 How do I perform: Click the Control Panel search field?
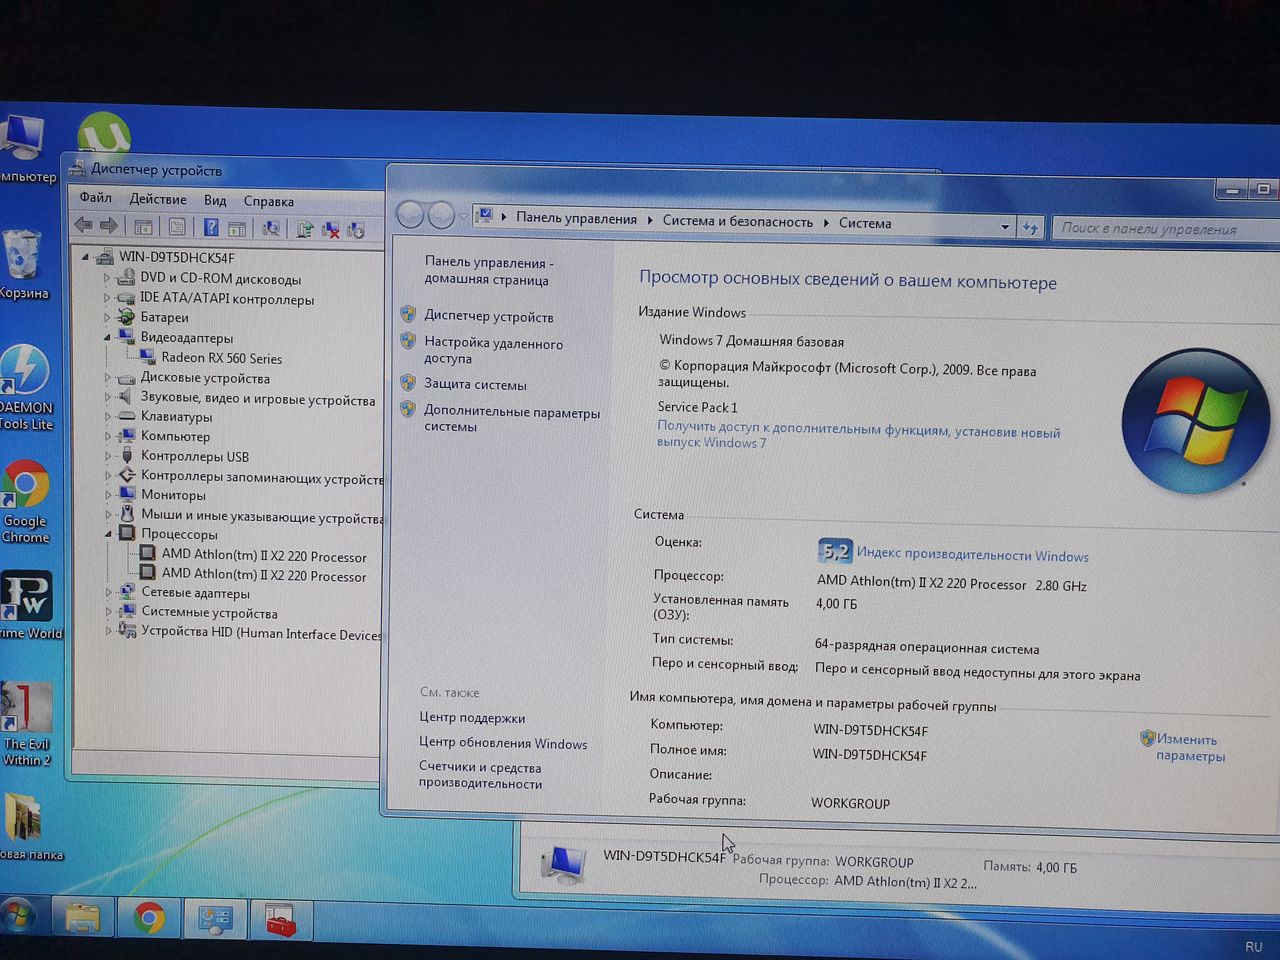1166,229
